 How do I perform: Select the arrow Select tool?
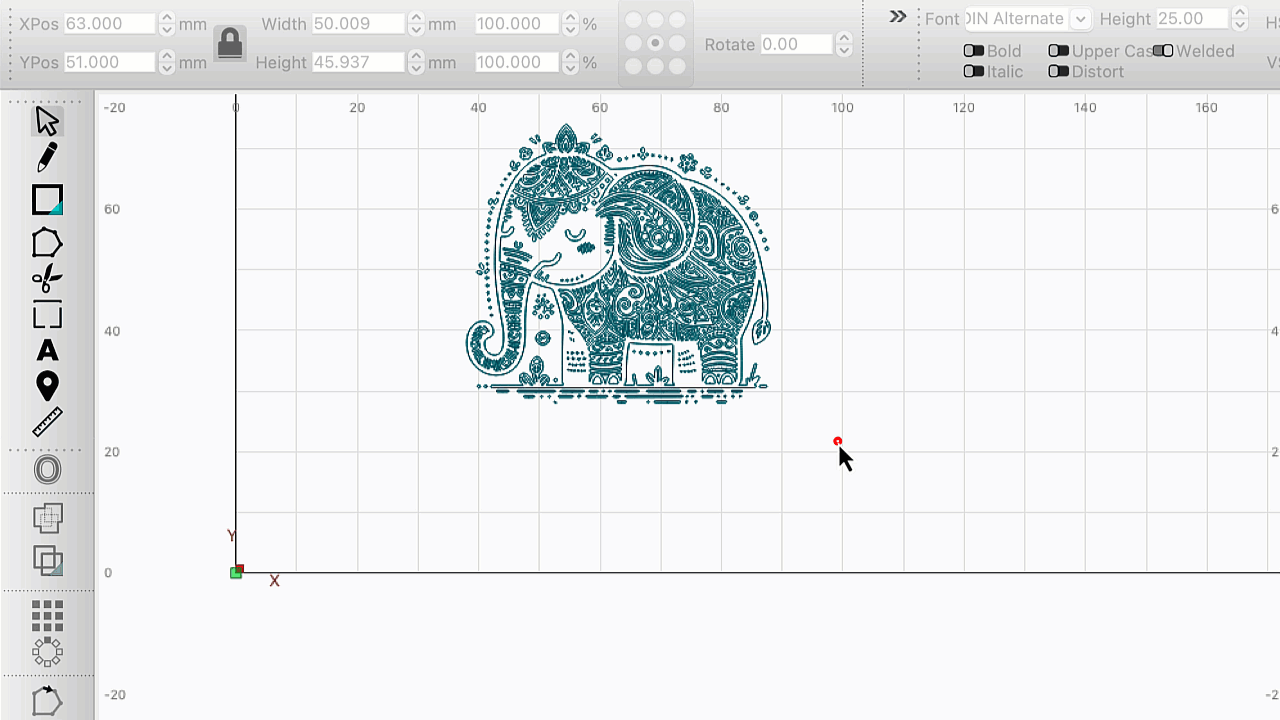pyautogui.click(x=47, y=121)
